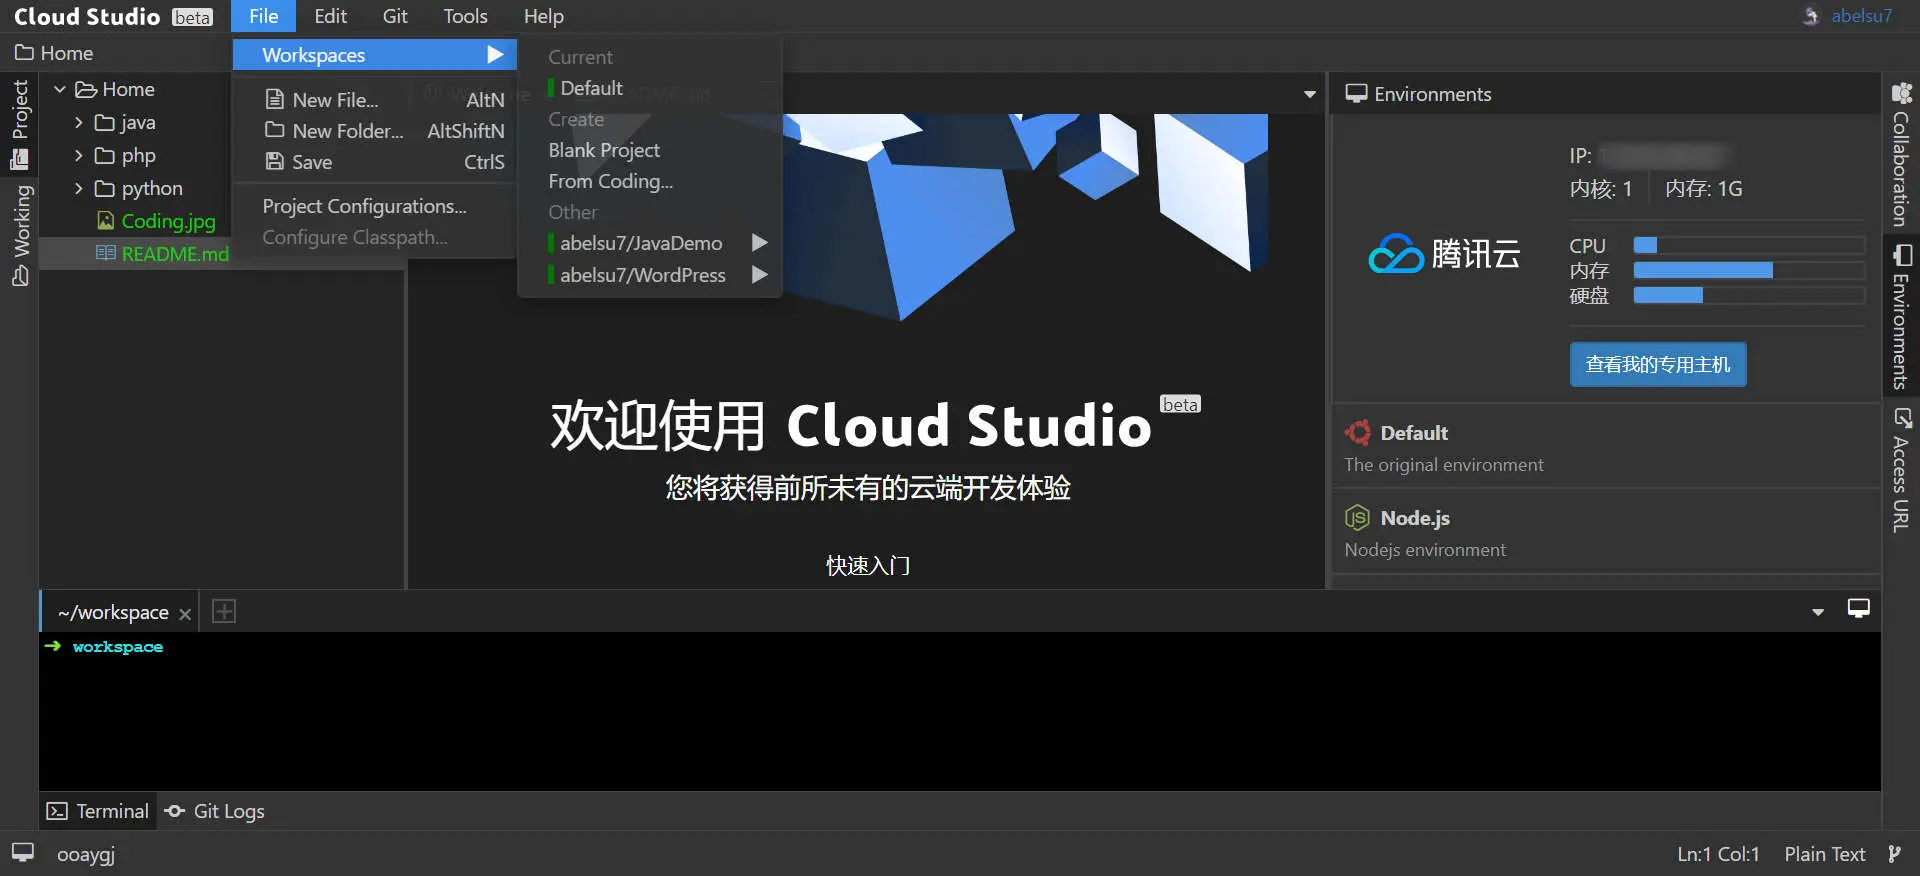Open the Environments side tab

[1901, 316]
